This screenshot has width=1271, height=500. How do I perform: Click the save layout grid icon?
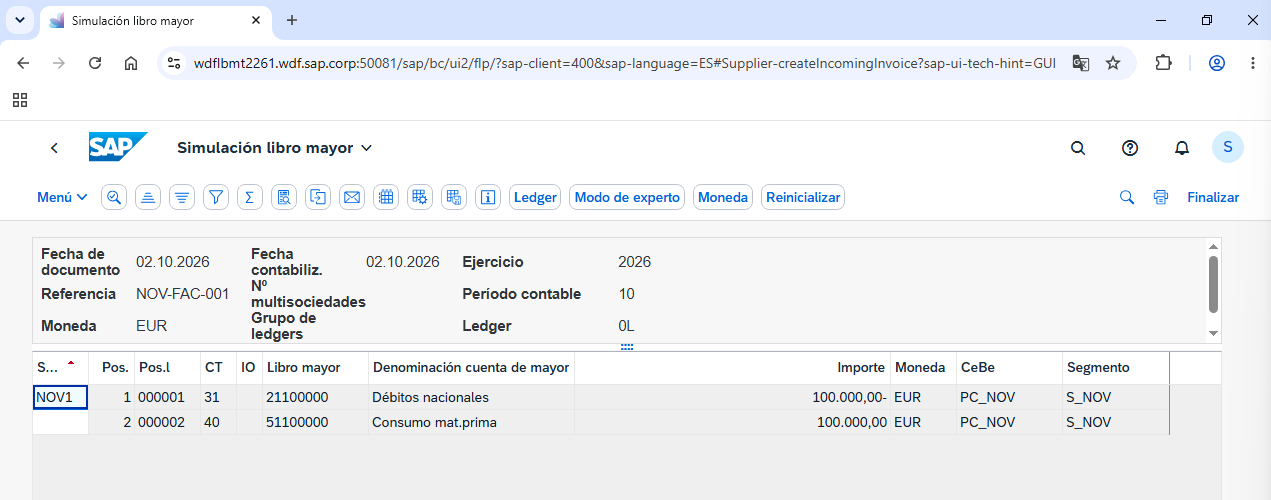coord(454,197)
